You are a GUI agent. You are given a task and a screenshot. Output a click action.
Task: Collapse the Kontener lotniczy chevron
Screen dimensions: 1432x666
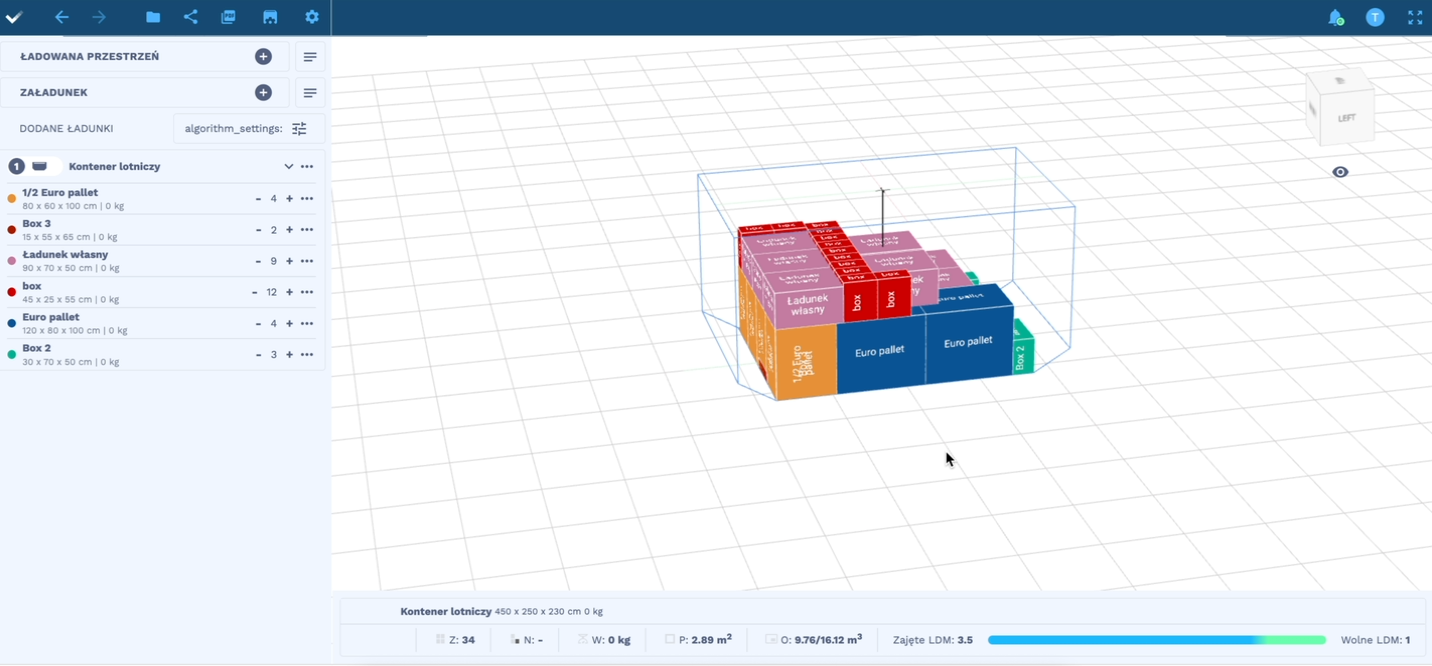pos(289,167)
